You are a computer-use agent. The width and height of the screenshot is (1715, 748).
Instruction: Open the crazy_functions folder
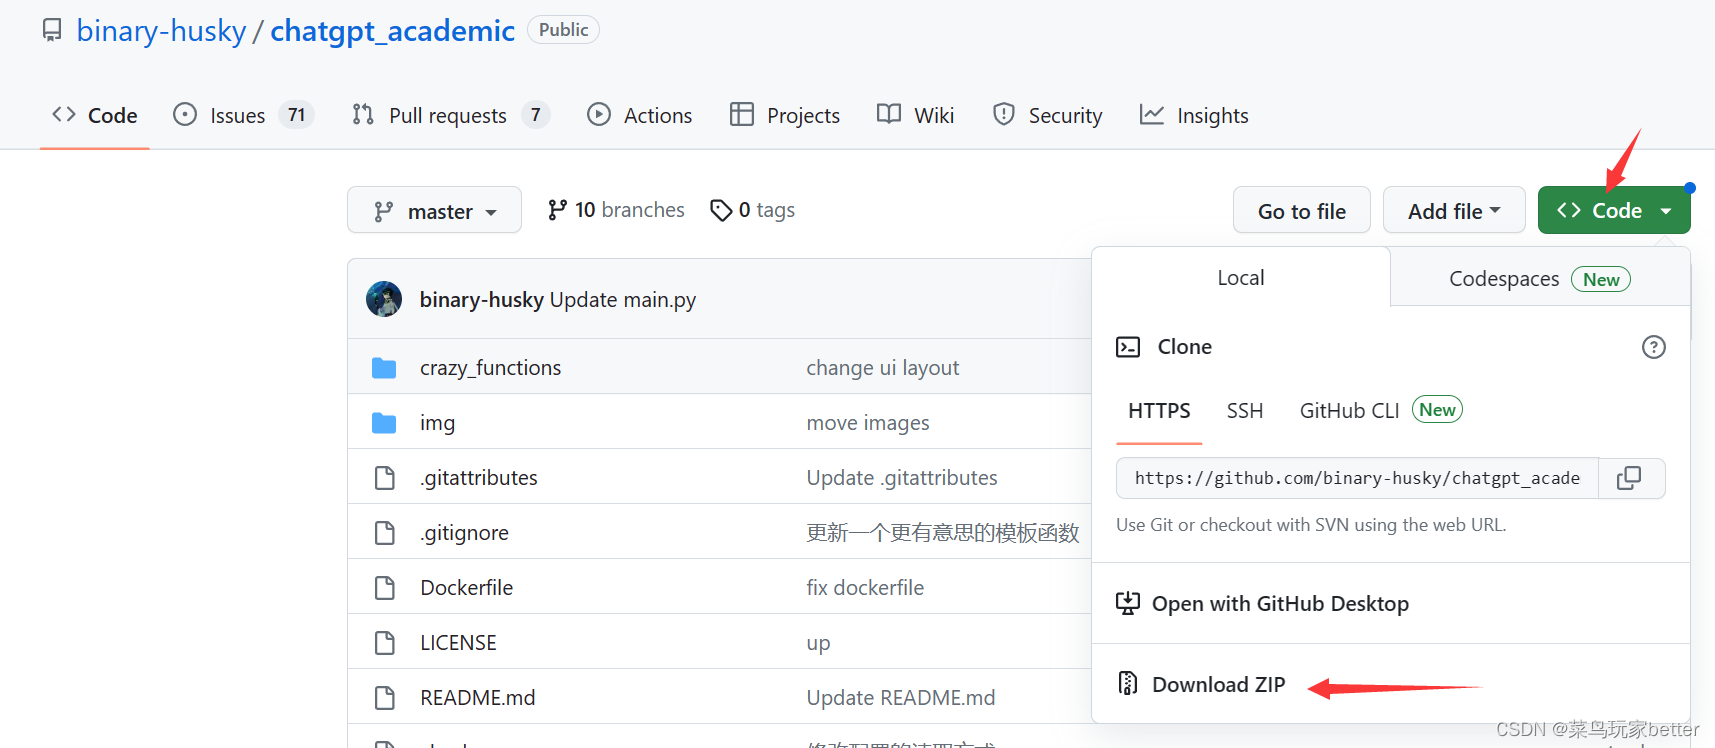pos(491,368)
